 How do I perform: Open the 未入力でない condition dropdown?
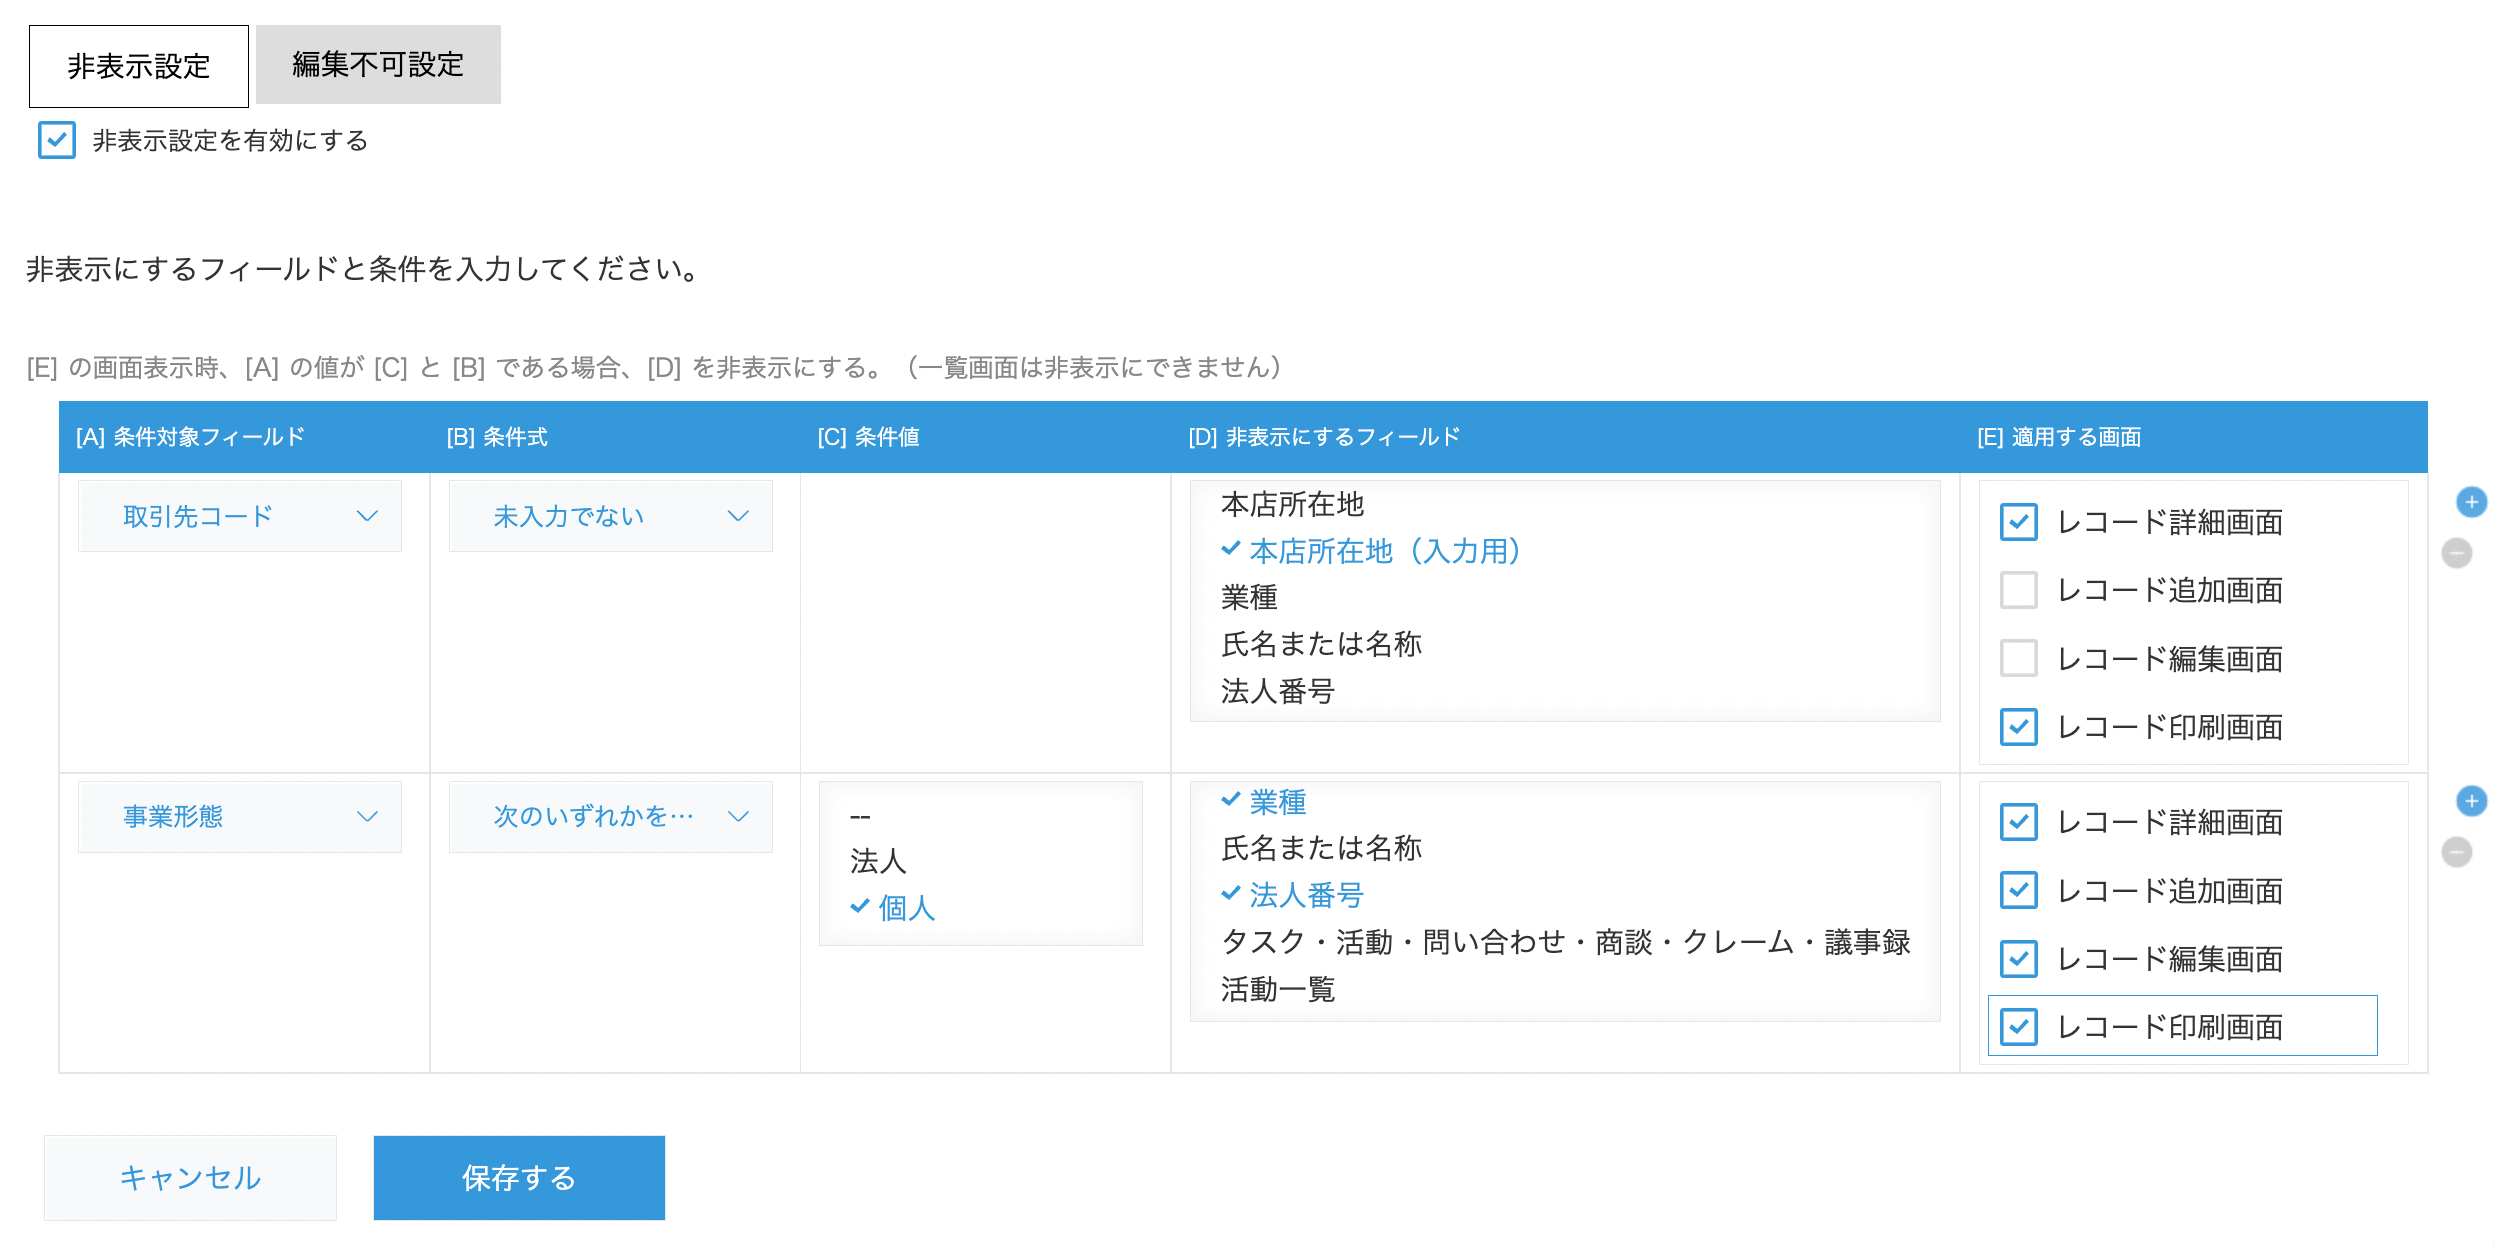pos(610,516)
